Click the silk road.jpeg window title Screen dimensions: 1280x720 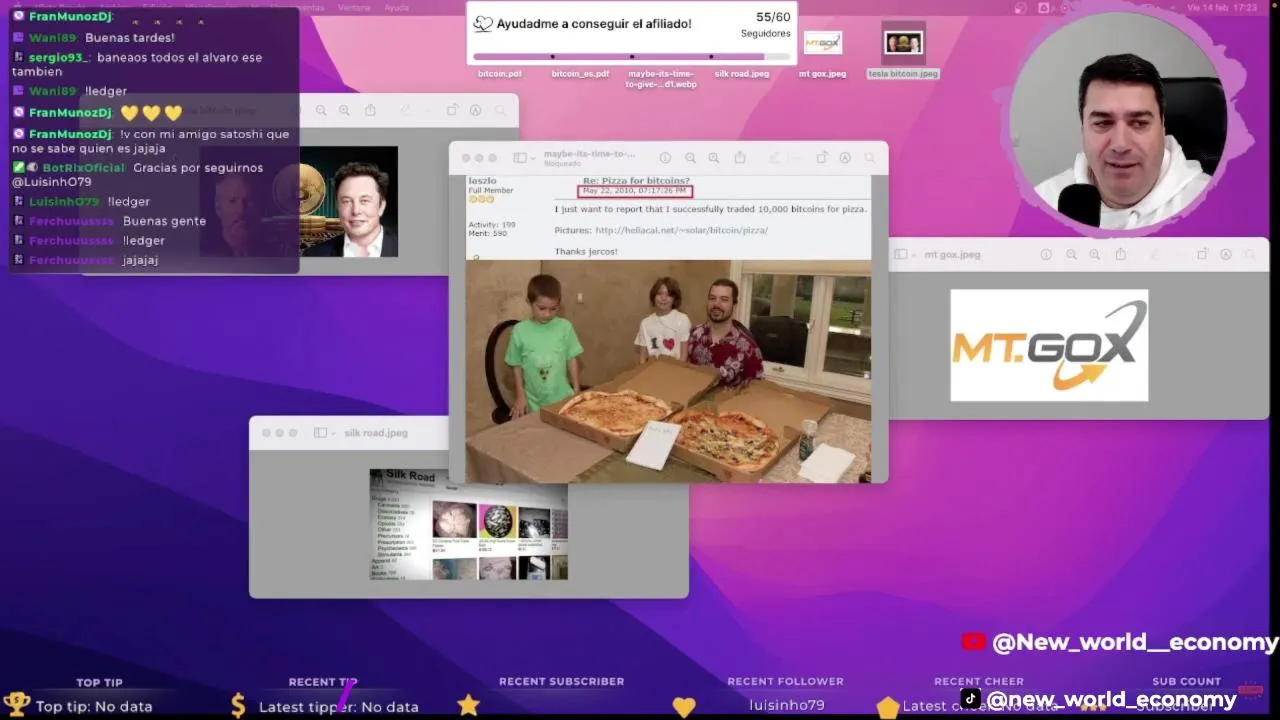(x=376, y=433)
